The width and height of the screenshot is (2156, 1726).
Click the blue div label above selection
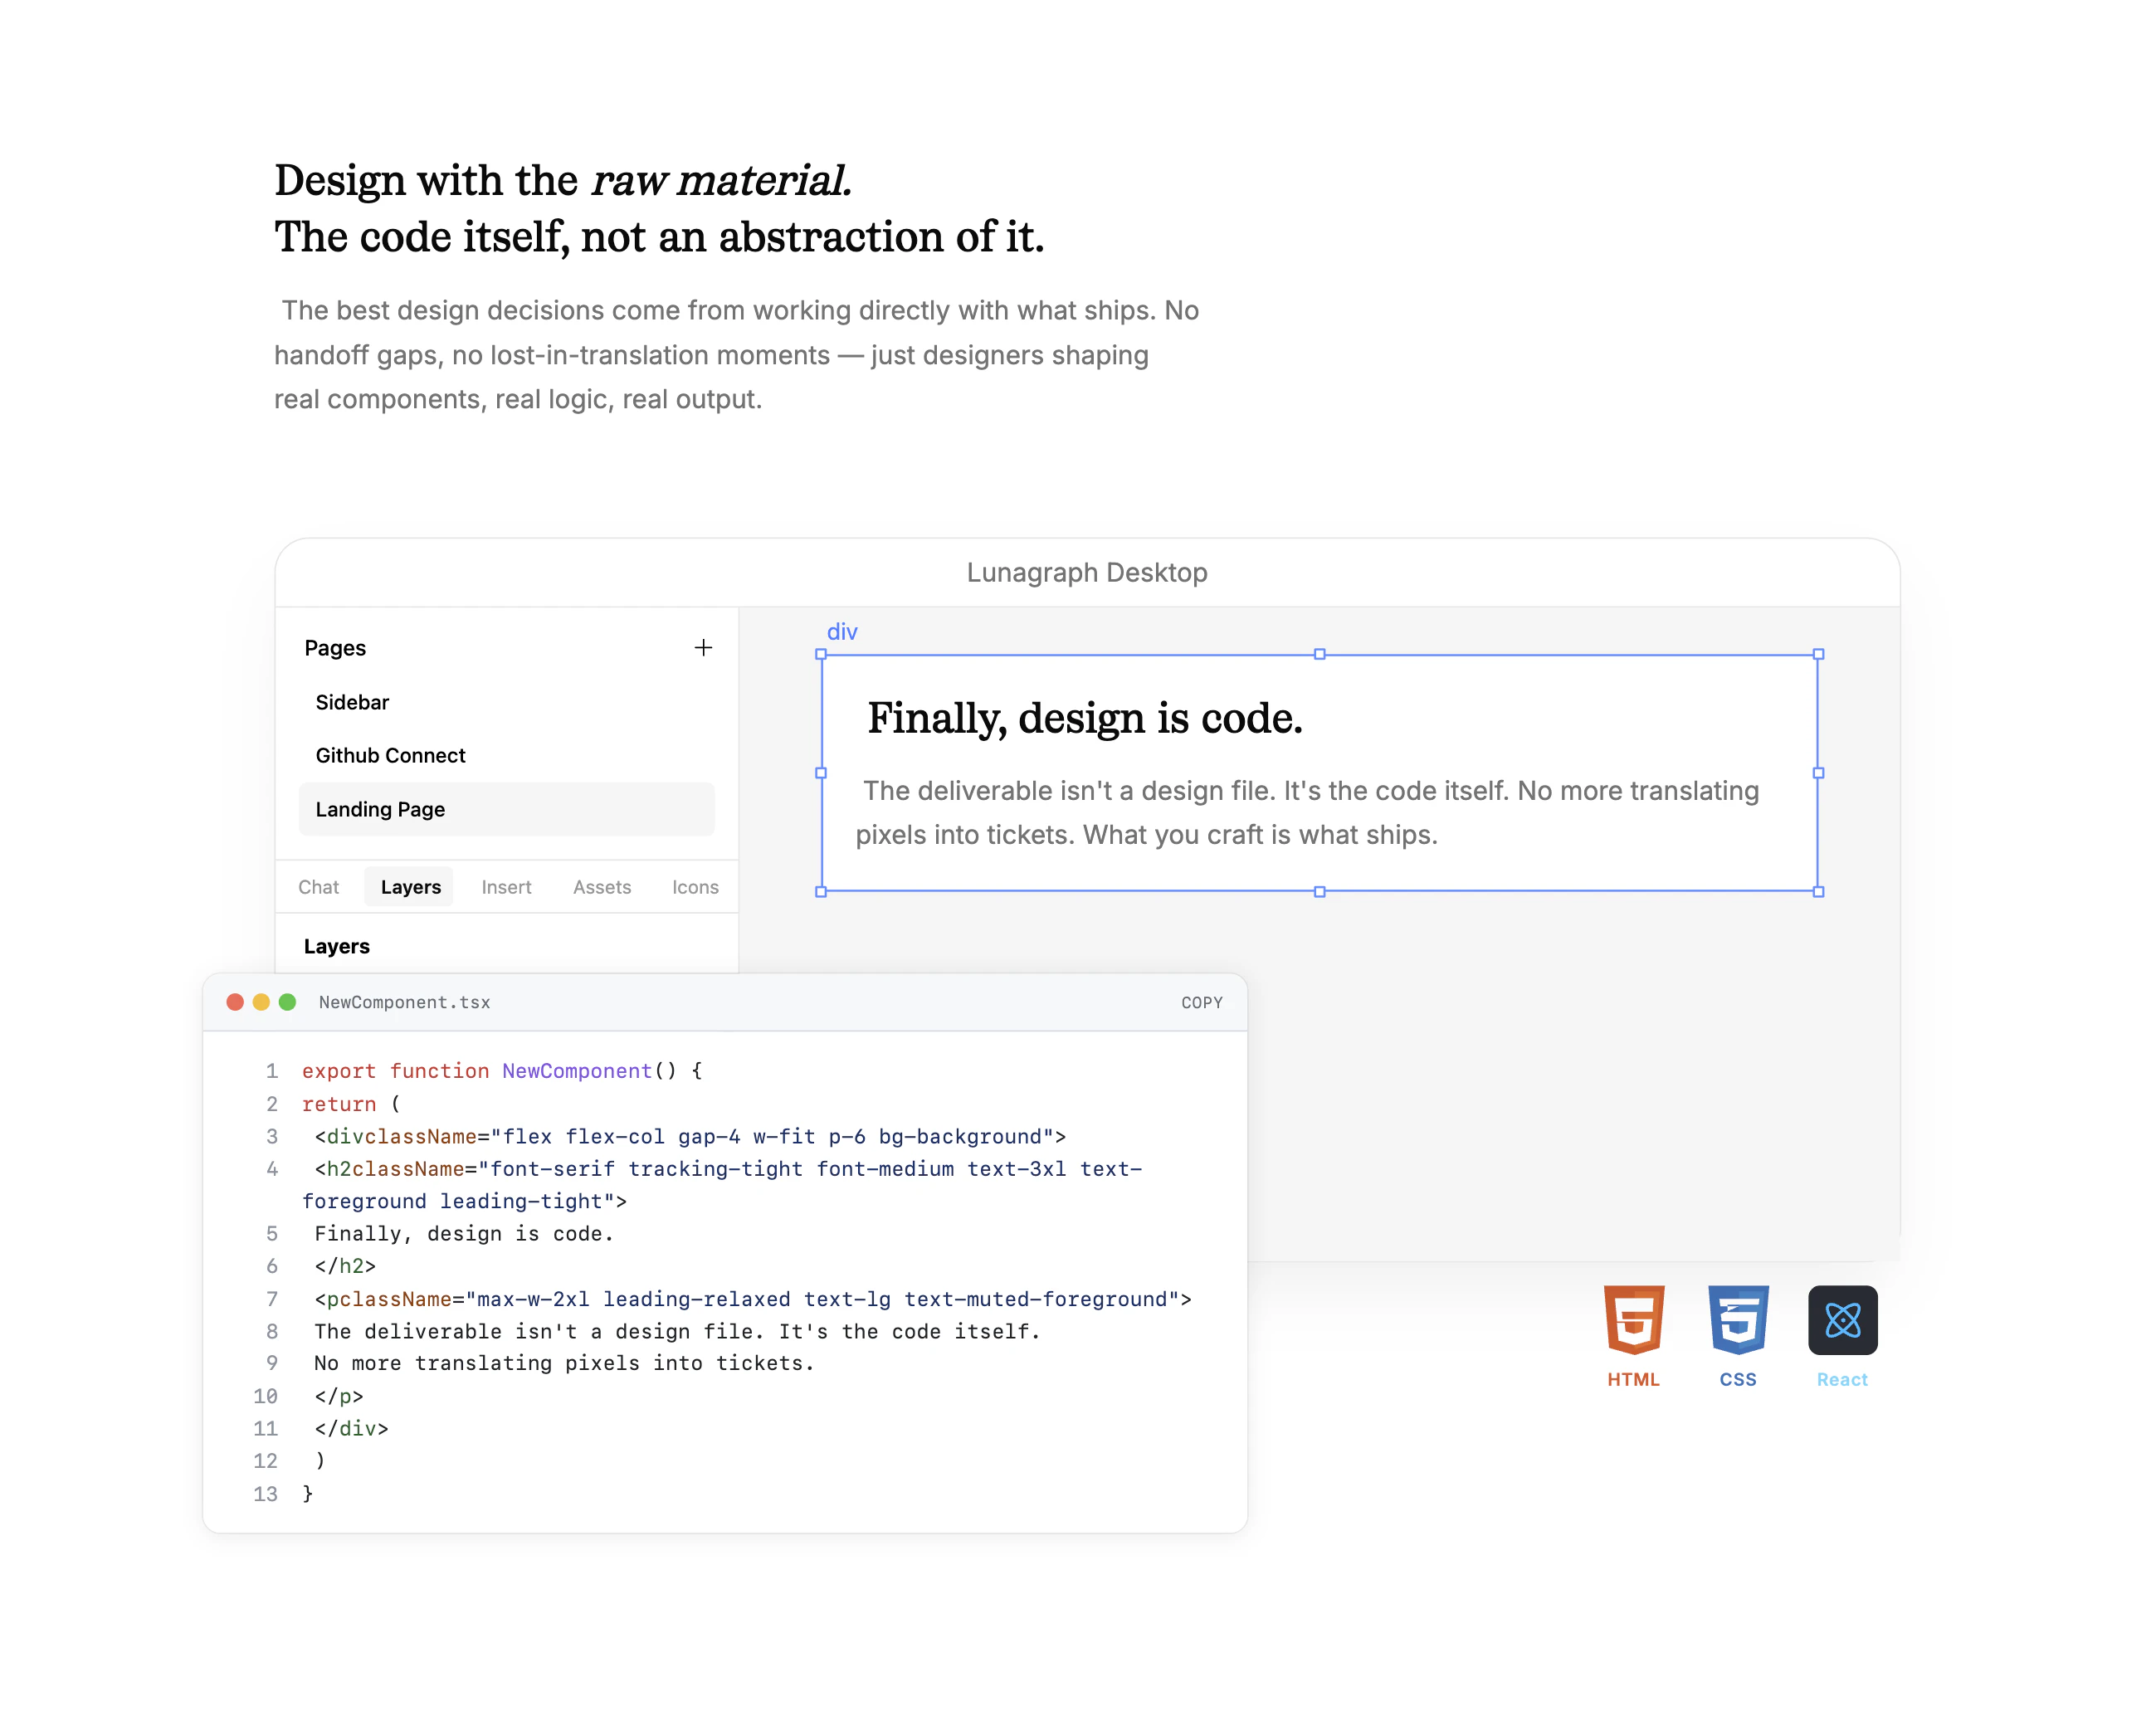pos(842,632)
